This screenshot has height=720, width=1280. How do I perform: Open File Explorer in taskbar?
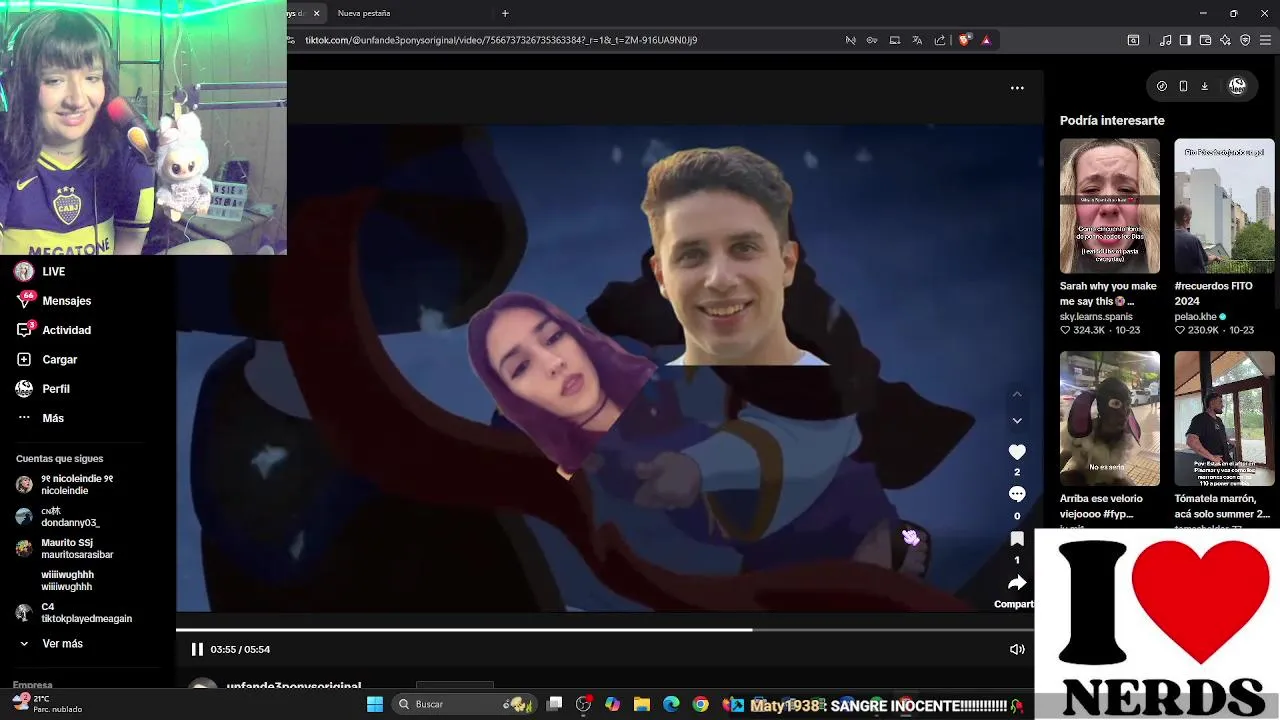642,704
